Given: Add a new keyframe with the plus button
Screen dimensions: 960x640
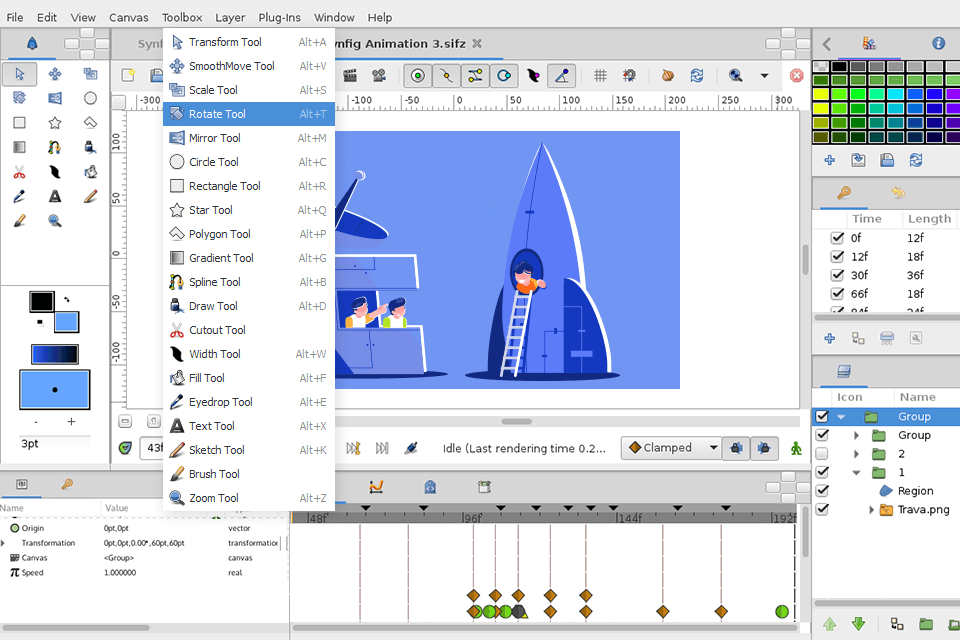Looking at the screenshot, I should click(x=829, y=338).
